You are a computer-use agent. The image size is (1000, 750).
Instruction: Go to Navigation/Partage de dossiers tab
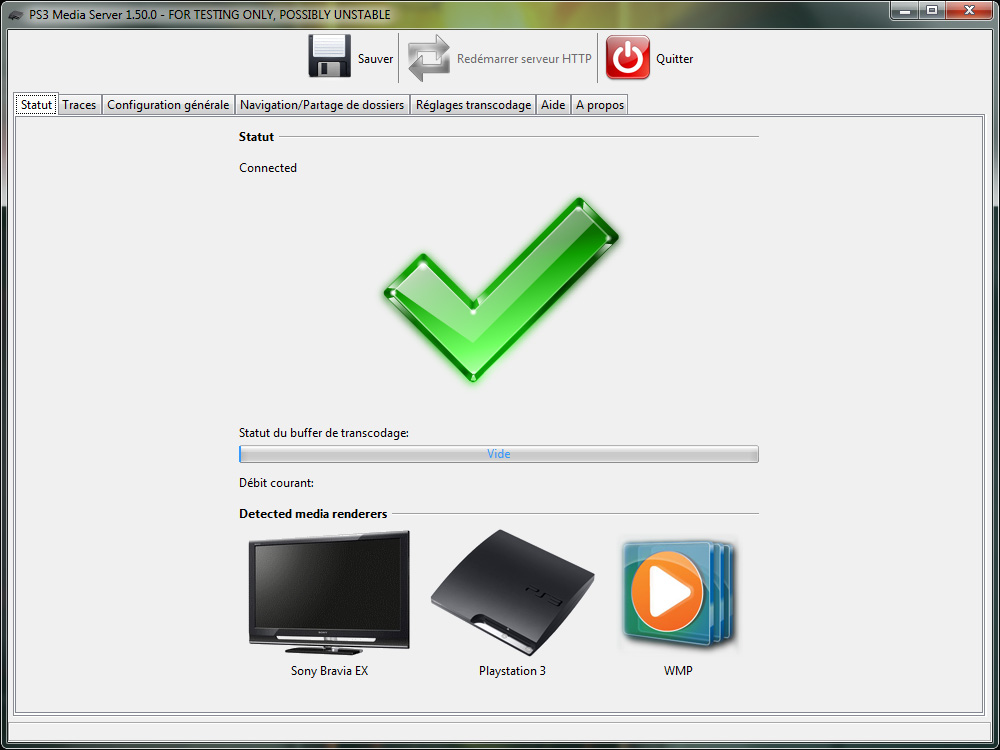click(322, 105)
